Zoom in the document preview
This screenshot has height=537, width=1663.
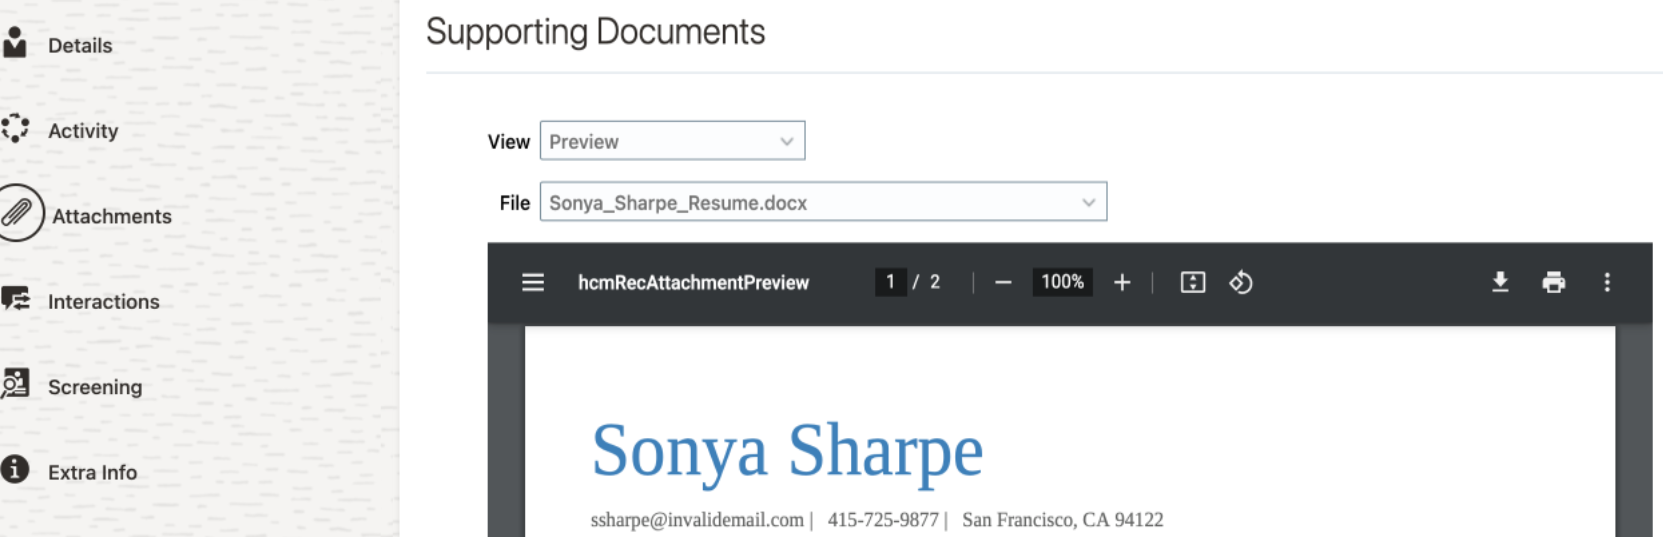[1122, 283]
